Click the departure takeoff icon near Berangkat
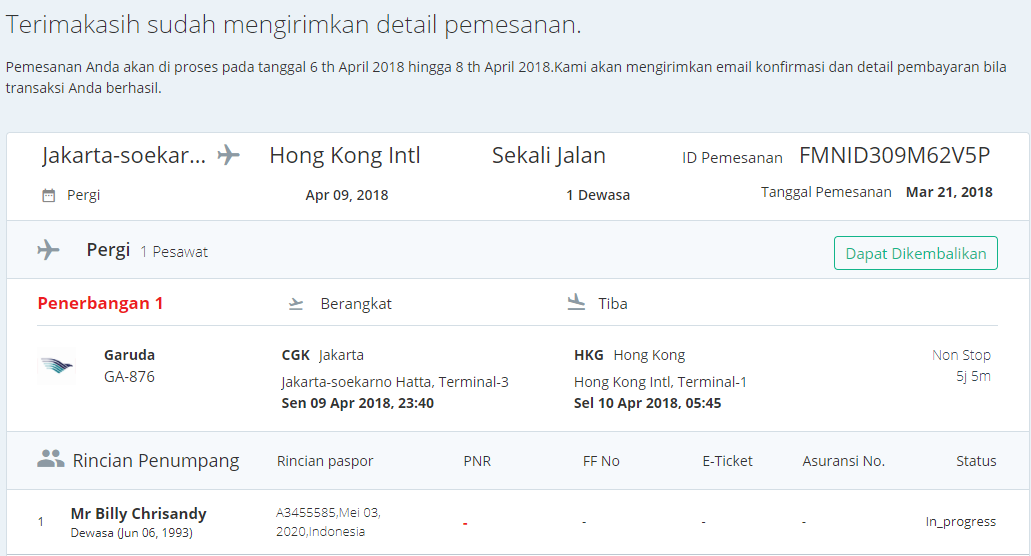 pyautogui.click(x=295, y=304)
